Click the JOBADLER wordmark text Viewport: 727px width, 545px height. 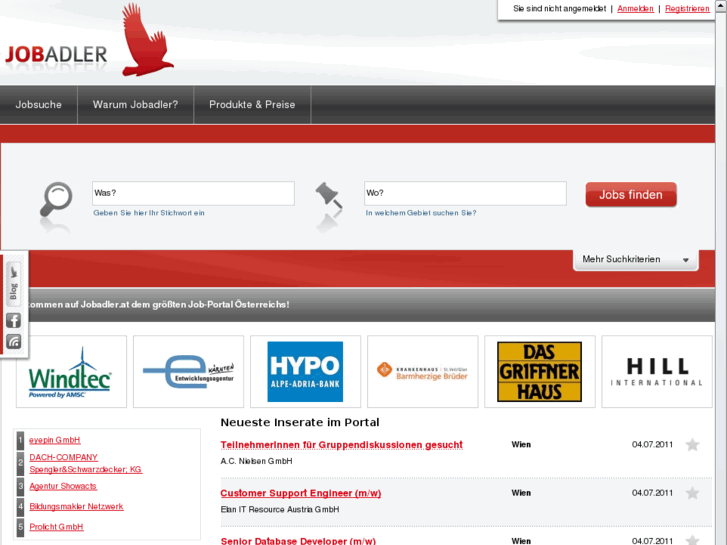click(56, 55)
